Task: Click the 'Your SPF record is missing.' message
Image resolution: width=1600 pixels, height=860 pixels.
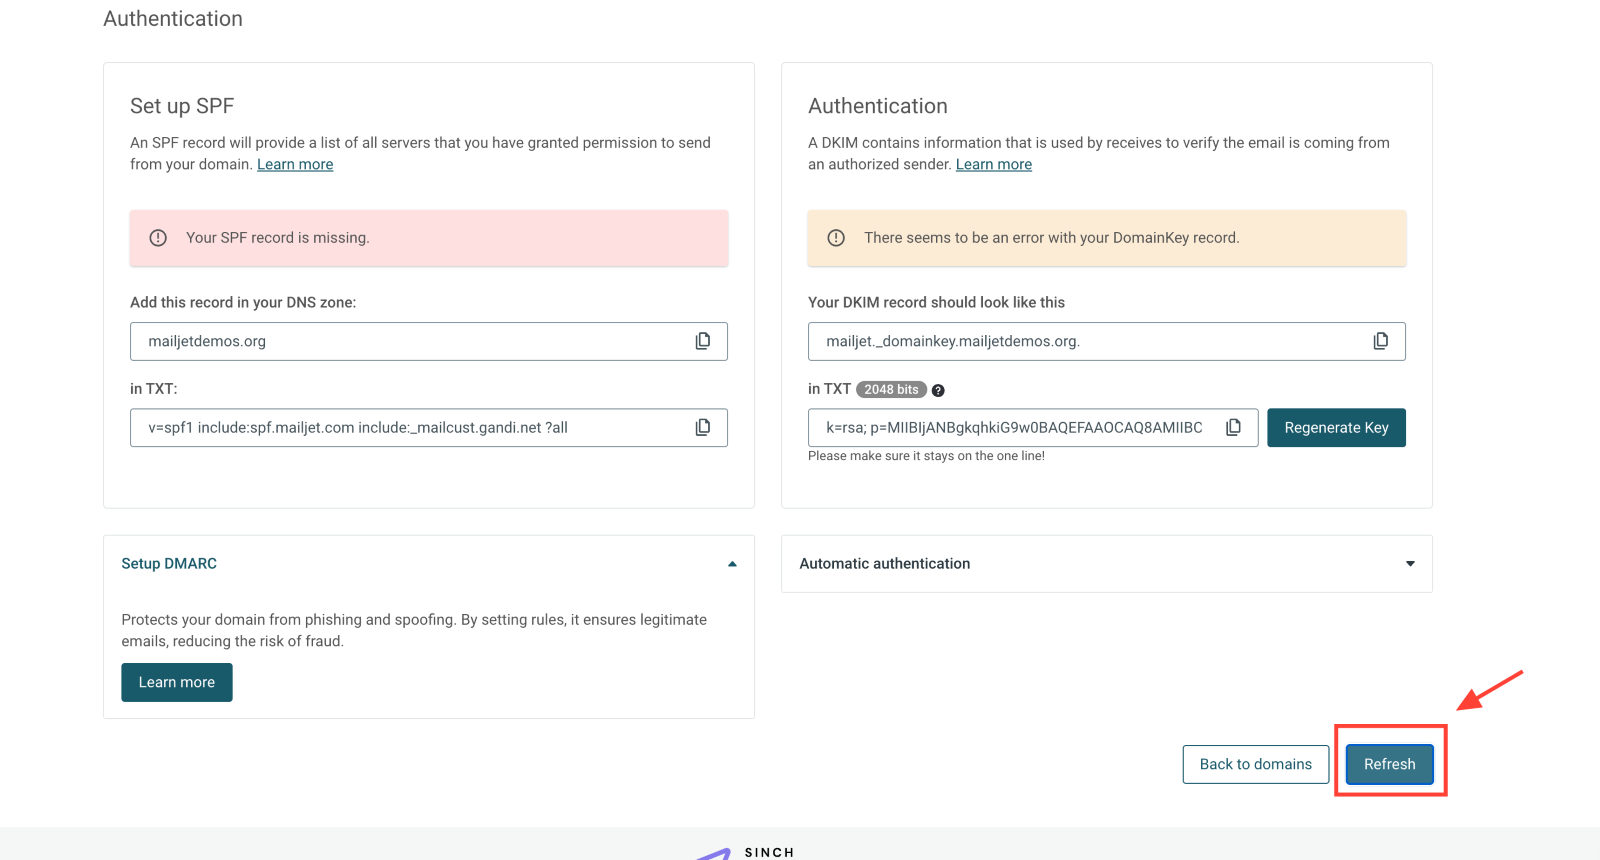Action: 278,238
